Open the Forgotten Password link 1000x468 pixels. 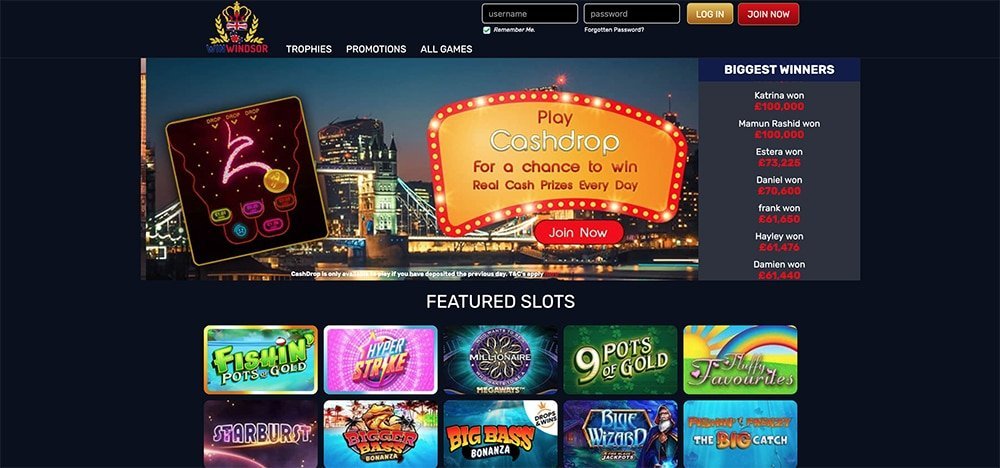click(x=614, y=30)
